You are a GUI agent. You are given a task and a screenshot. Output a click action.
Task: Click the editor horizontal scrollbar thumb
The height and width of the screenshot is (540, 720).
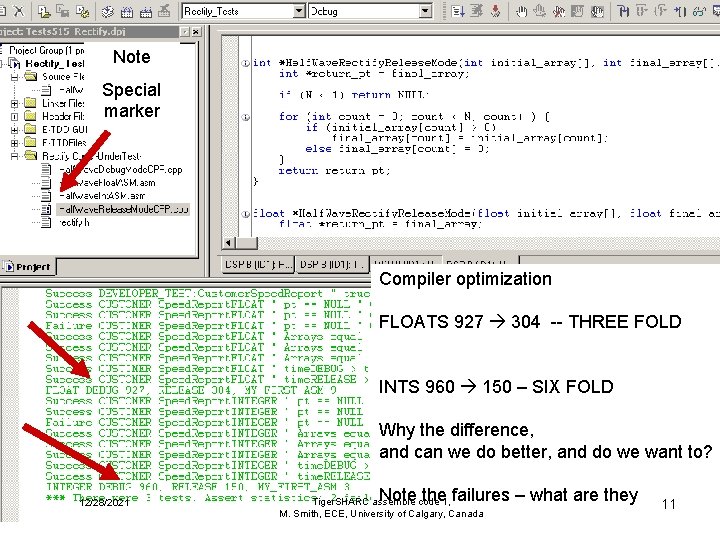click(x=246, y=243)
